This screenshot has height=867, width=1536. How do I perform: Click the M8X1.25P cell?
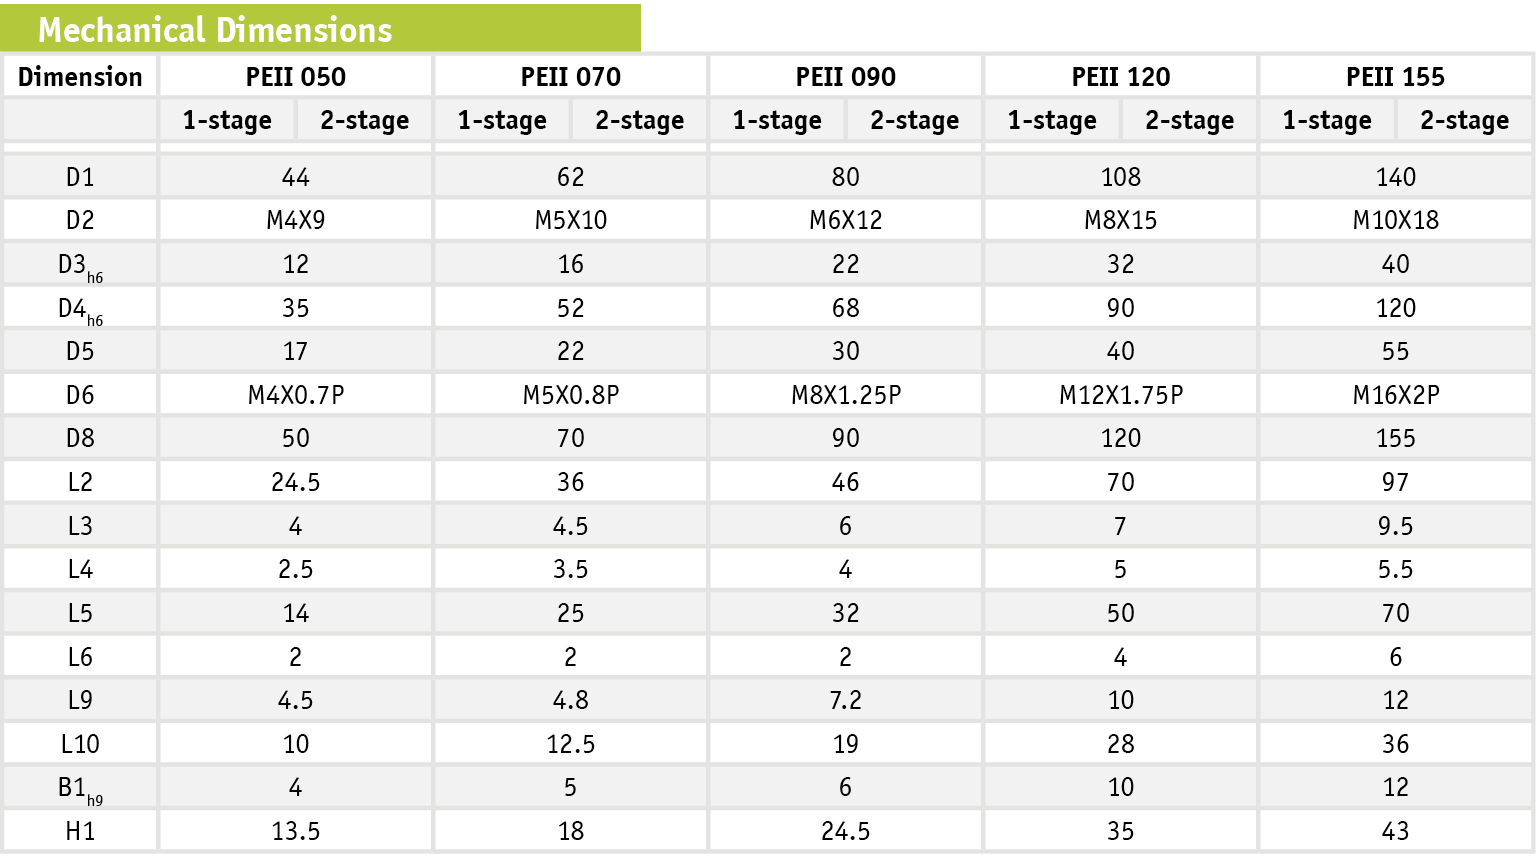click(846, 395)
